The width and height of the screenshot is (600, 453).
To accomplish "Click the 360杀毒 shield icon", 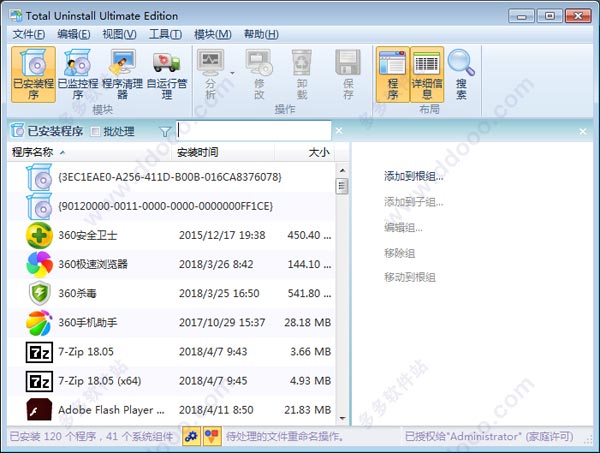I will 39,293.
